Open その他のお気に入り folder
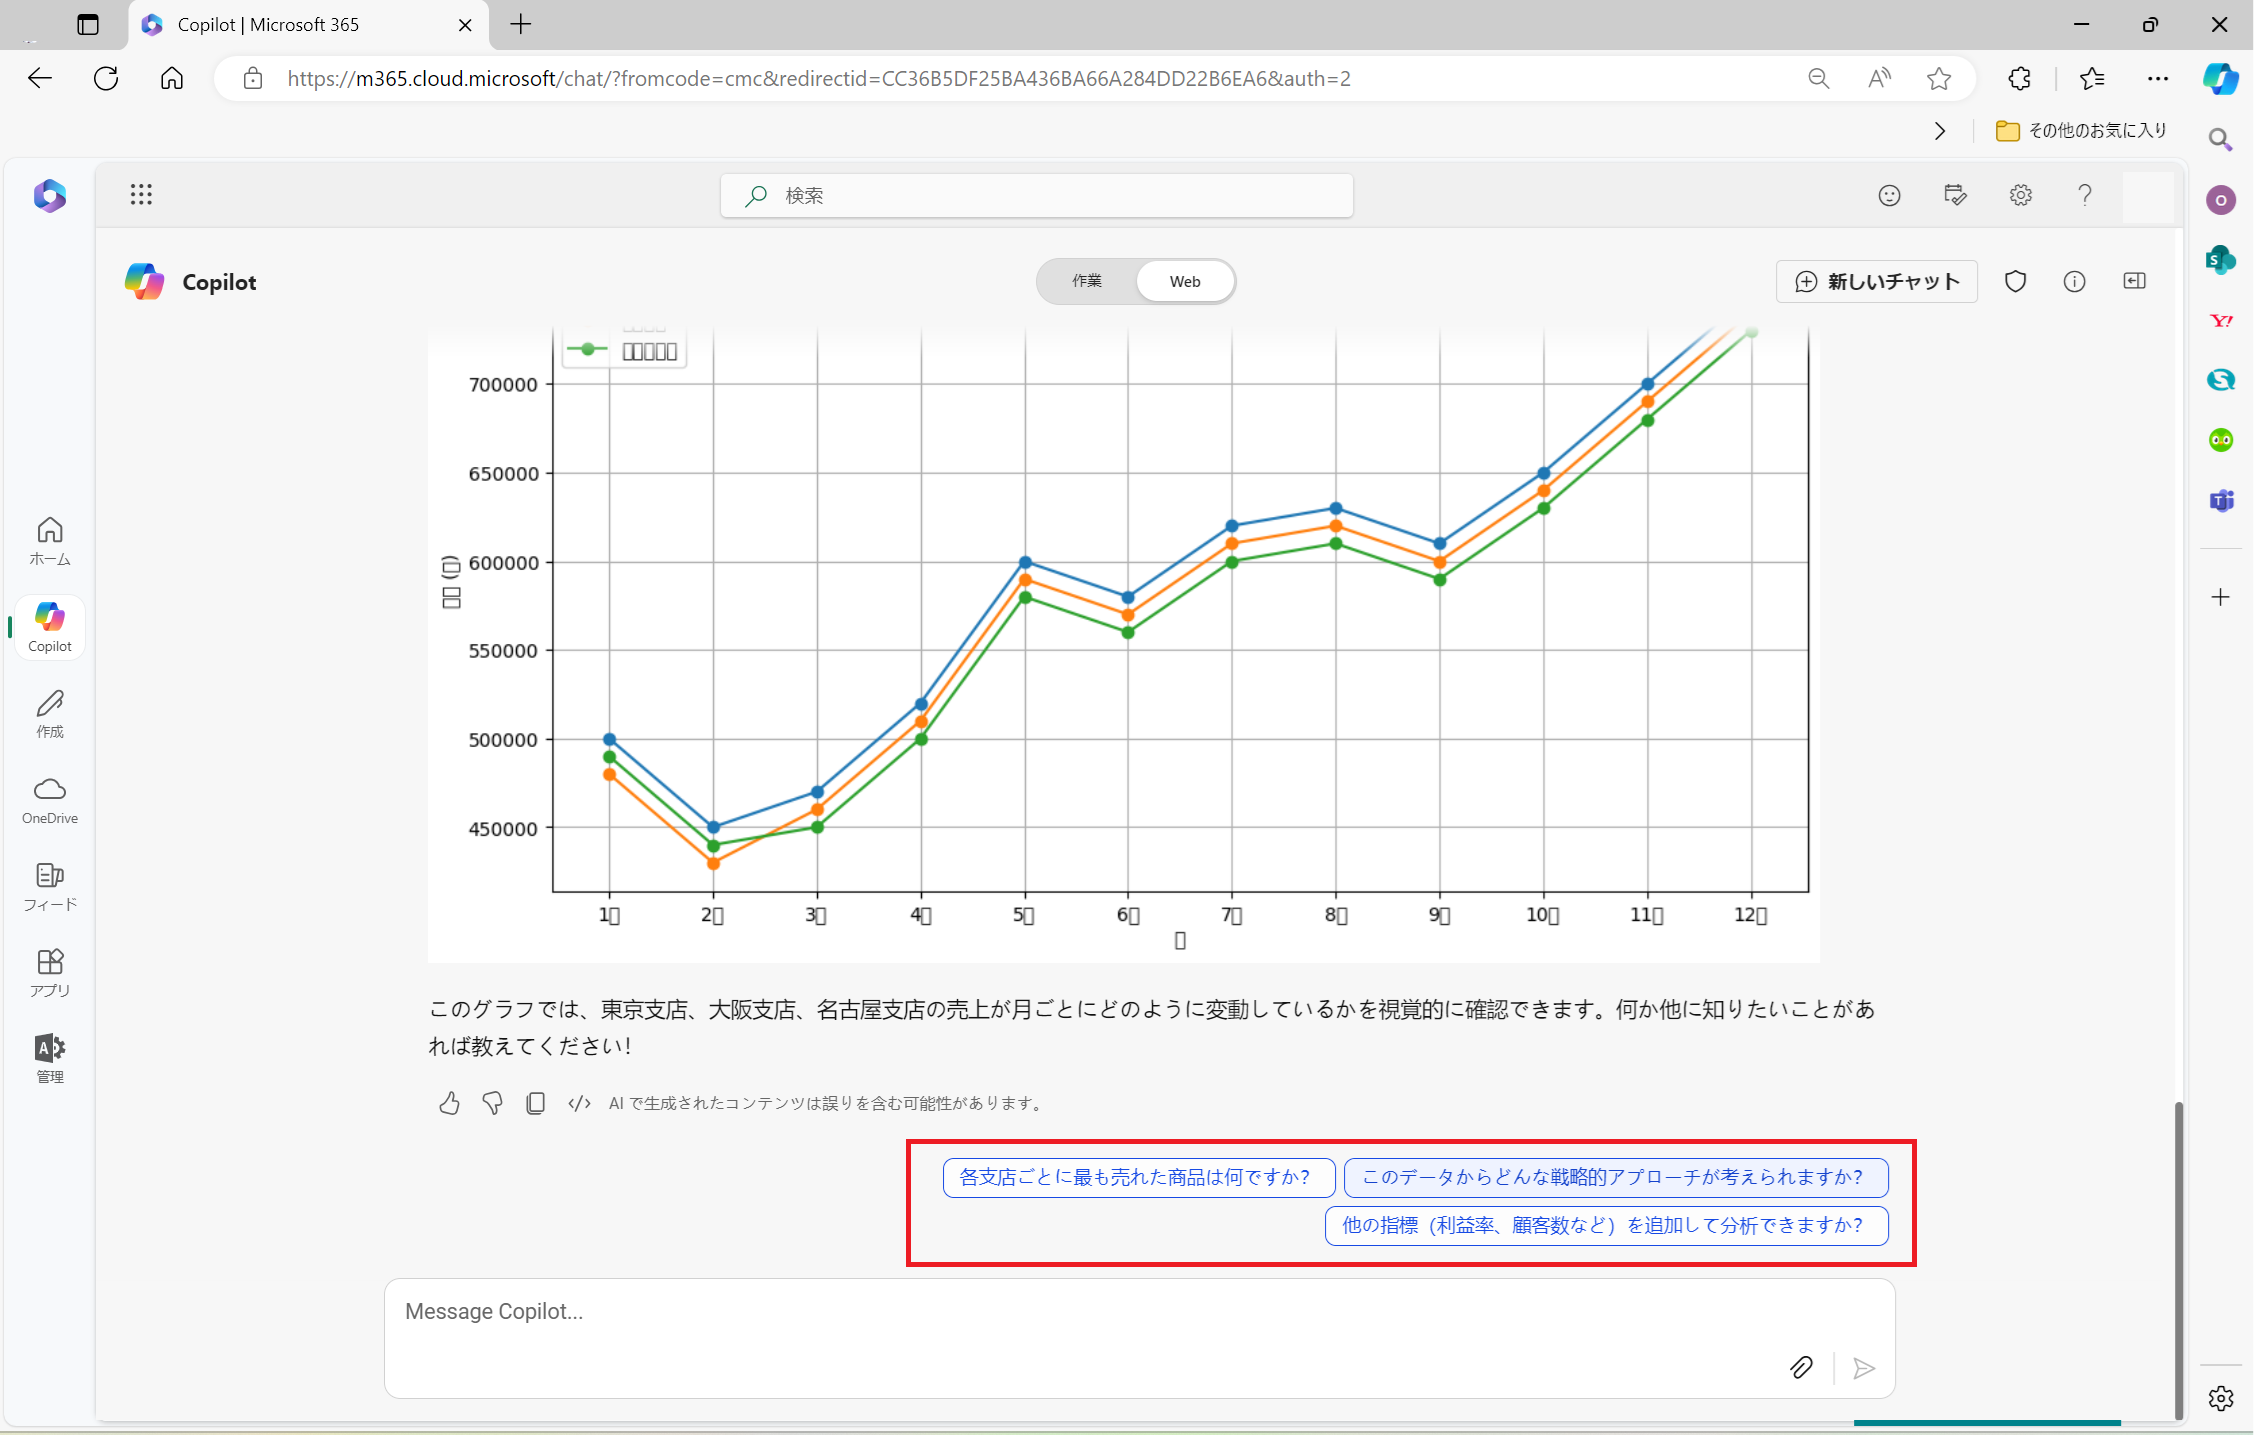 point(2082,131)
